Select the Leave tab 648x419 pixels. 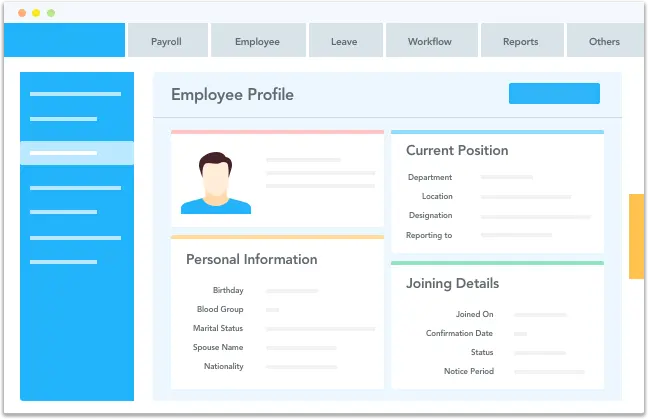pos(346,42)
